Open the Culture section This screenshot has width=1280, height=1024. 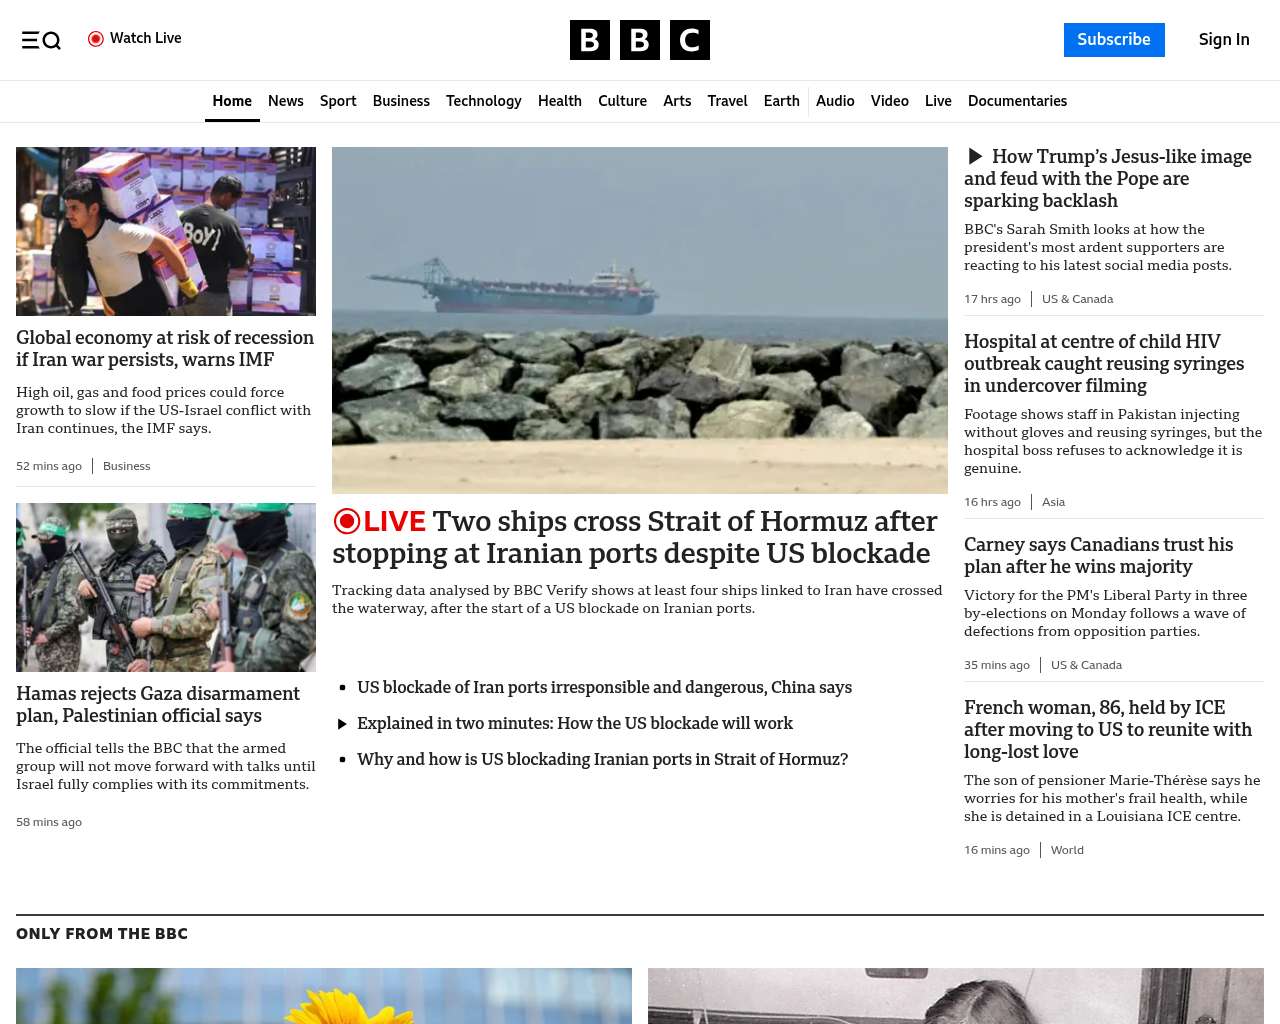click(622, 101)
